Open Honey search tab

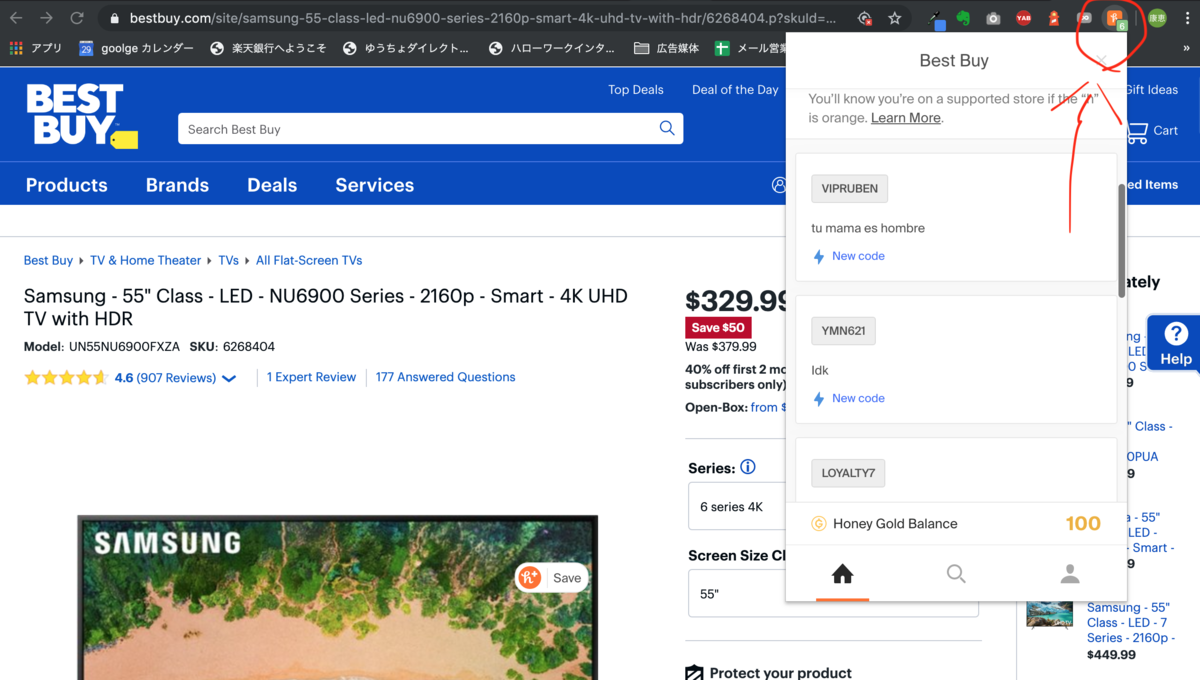pyautogui.click(x=956, y=574)
